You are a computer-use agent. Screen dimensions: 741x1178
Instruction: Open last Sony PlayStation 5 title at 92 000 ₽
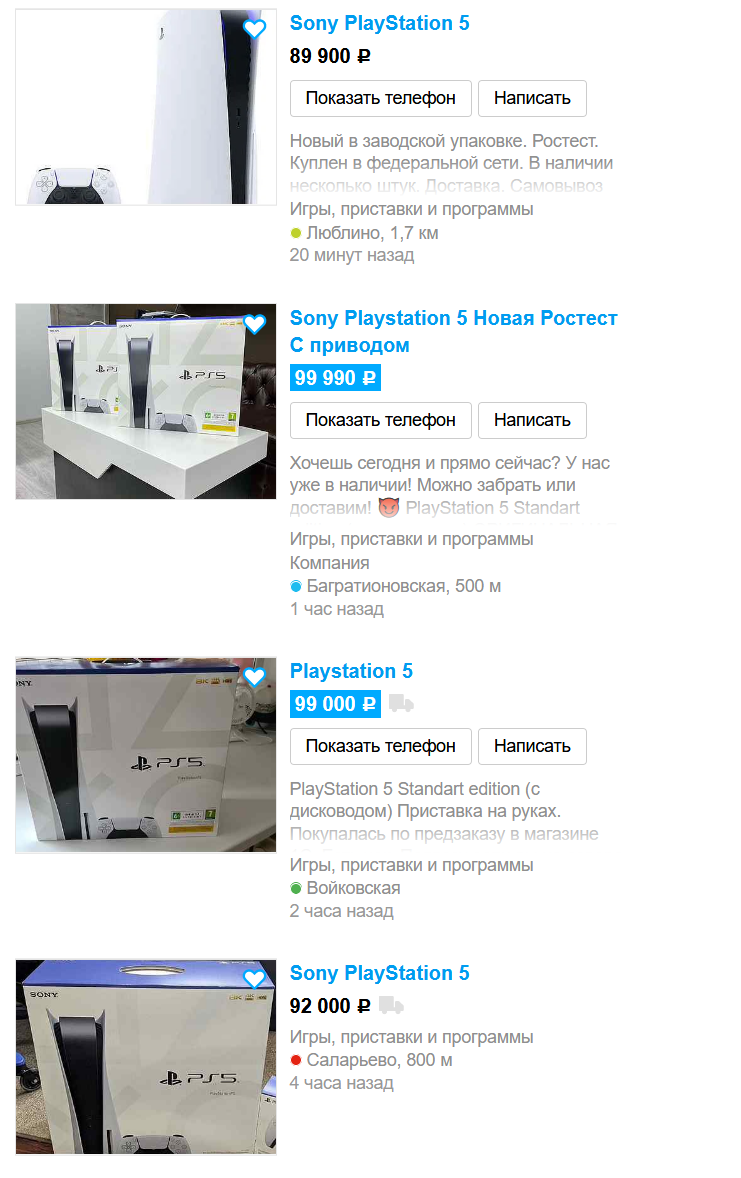tap(380, 974)
